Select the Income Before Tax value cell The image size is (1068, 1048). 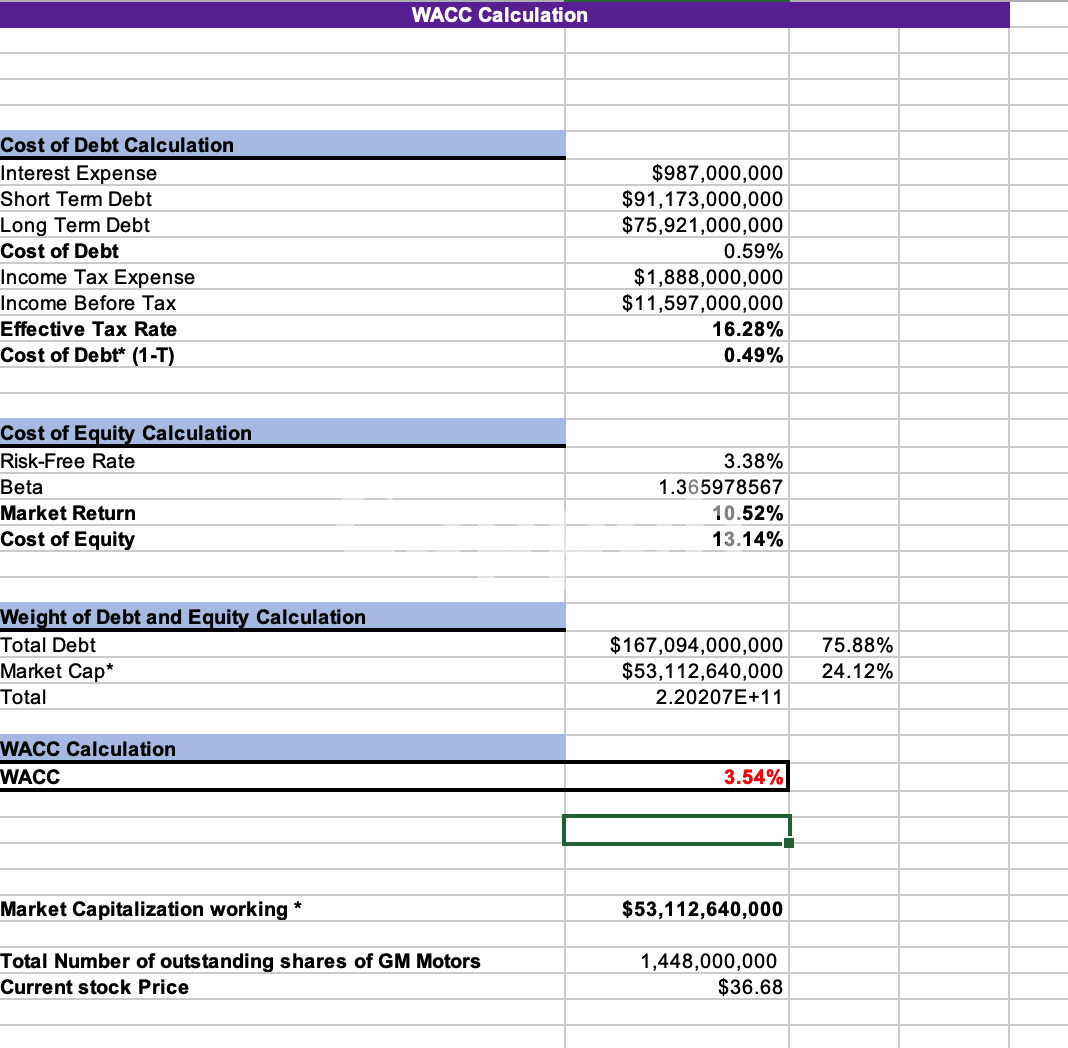tap(702, 303)
